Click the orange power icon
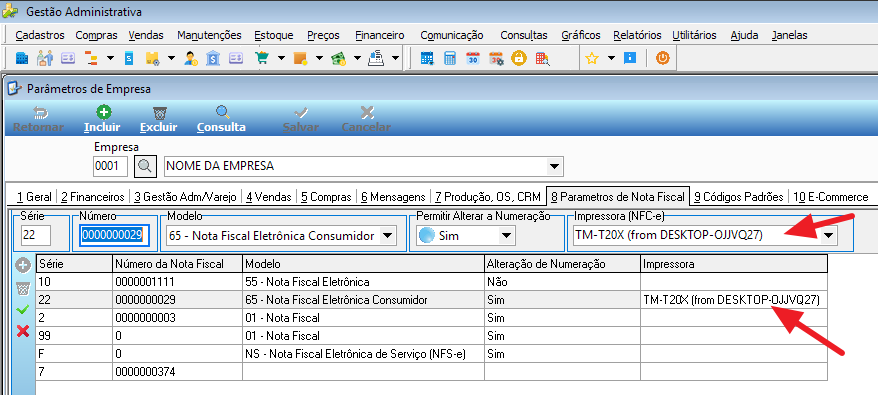 [x=662, y=58]
